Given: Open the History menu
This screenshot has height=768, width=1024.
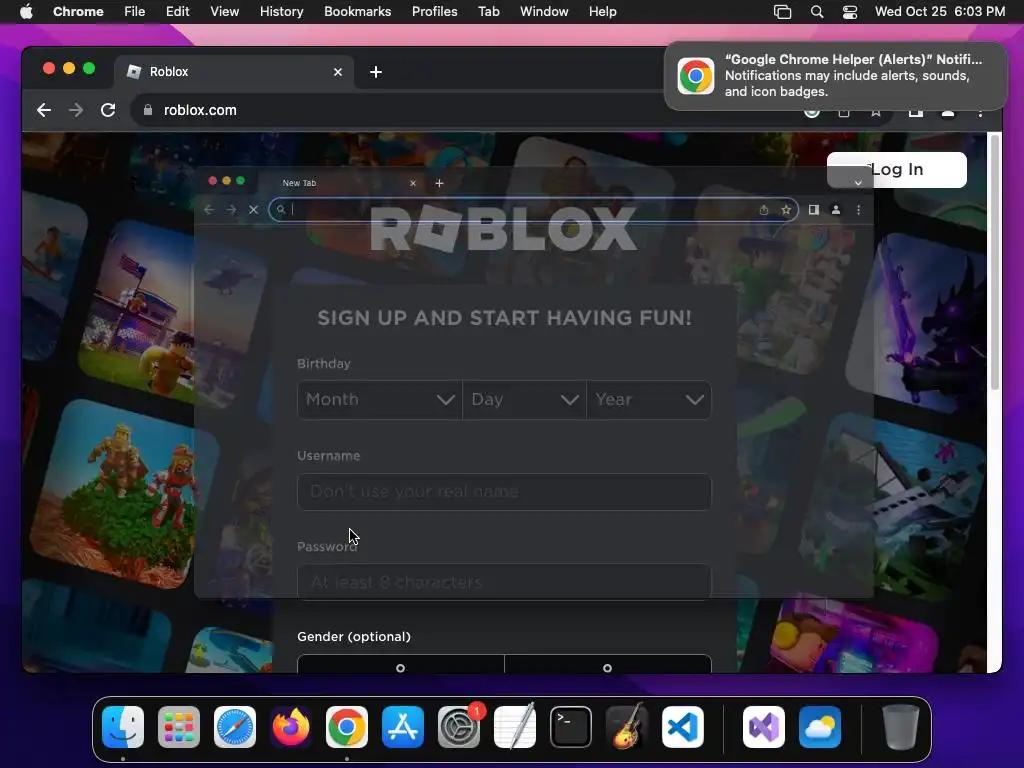Looking at the screenshot, I should pyautogui.click(x=281, y=12).
